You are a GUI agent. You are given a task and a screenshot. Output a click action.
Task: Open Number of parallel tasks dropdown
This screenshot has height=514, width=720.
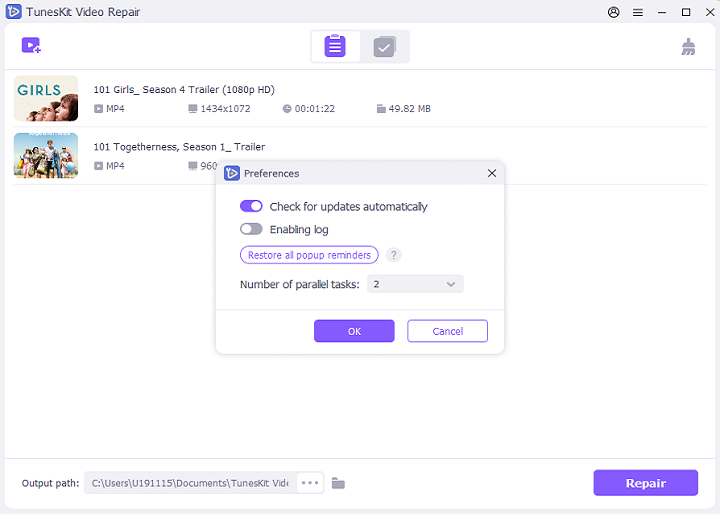pyautogui.click(x=415, y=284)
